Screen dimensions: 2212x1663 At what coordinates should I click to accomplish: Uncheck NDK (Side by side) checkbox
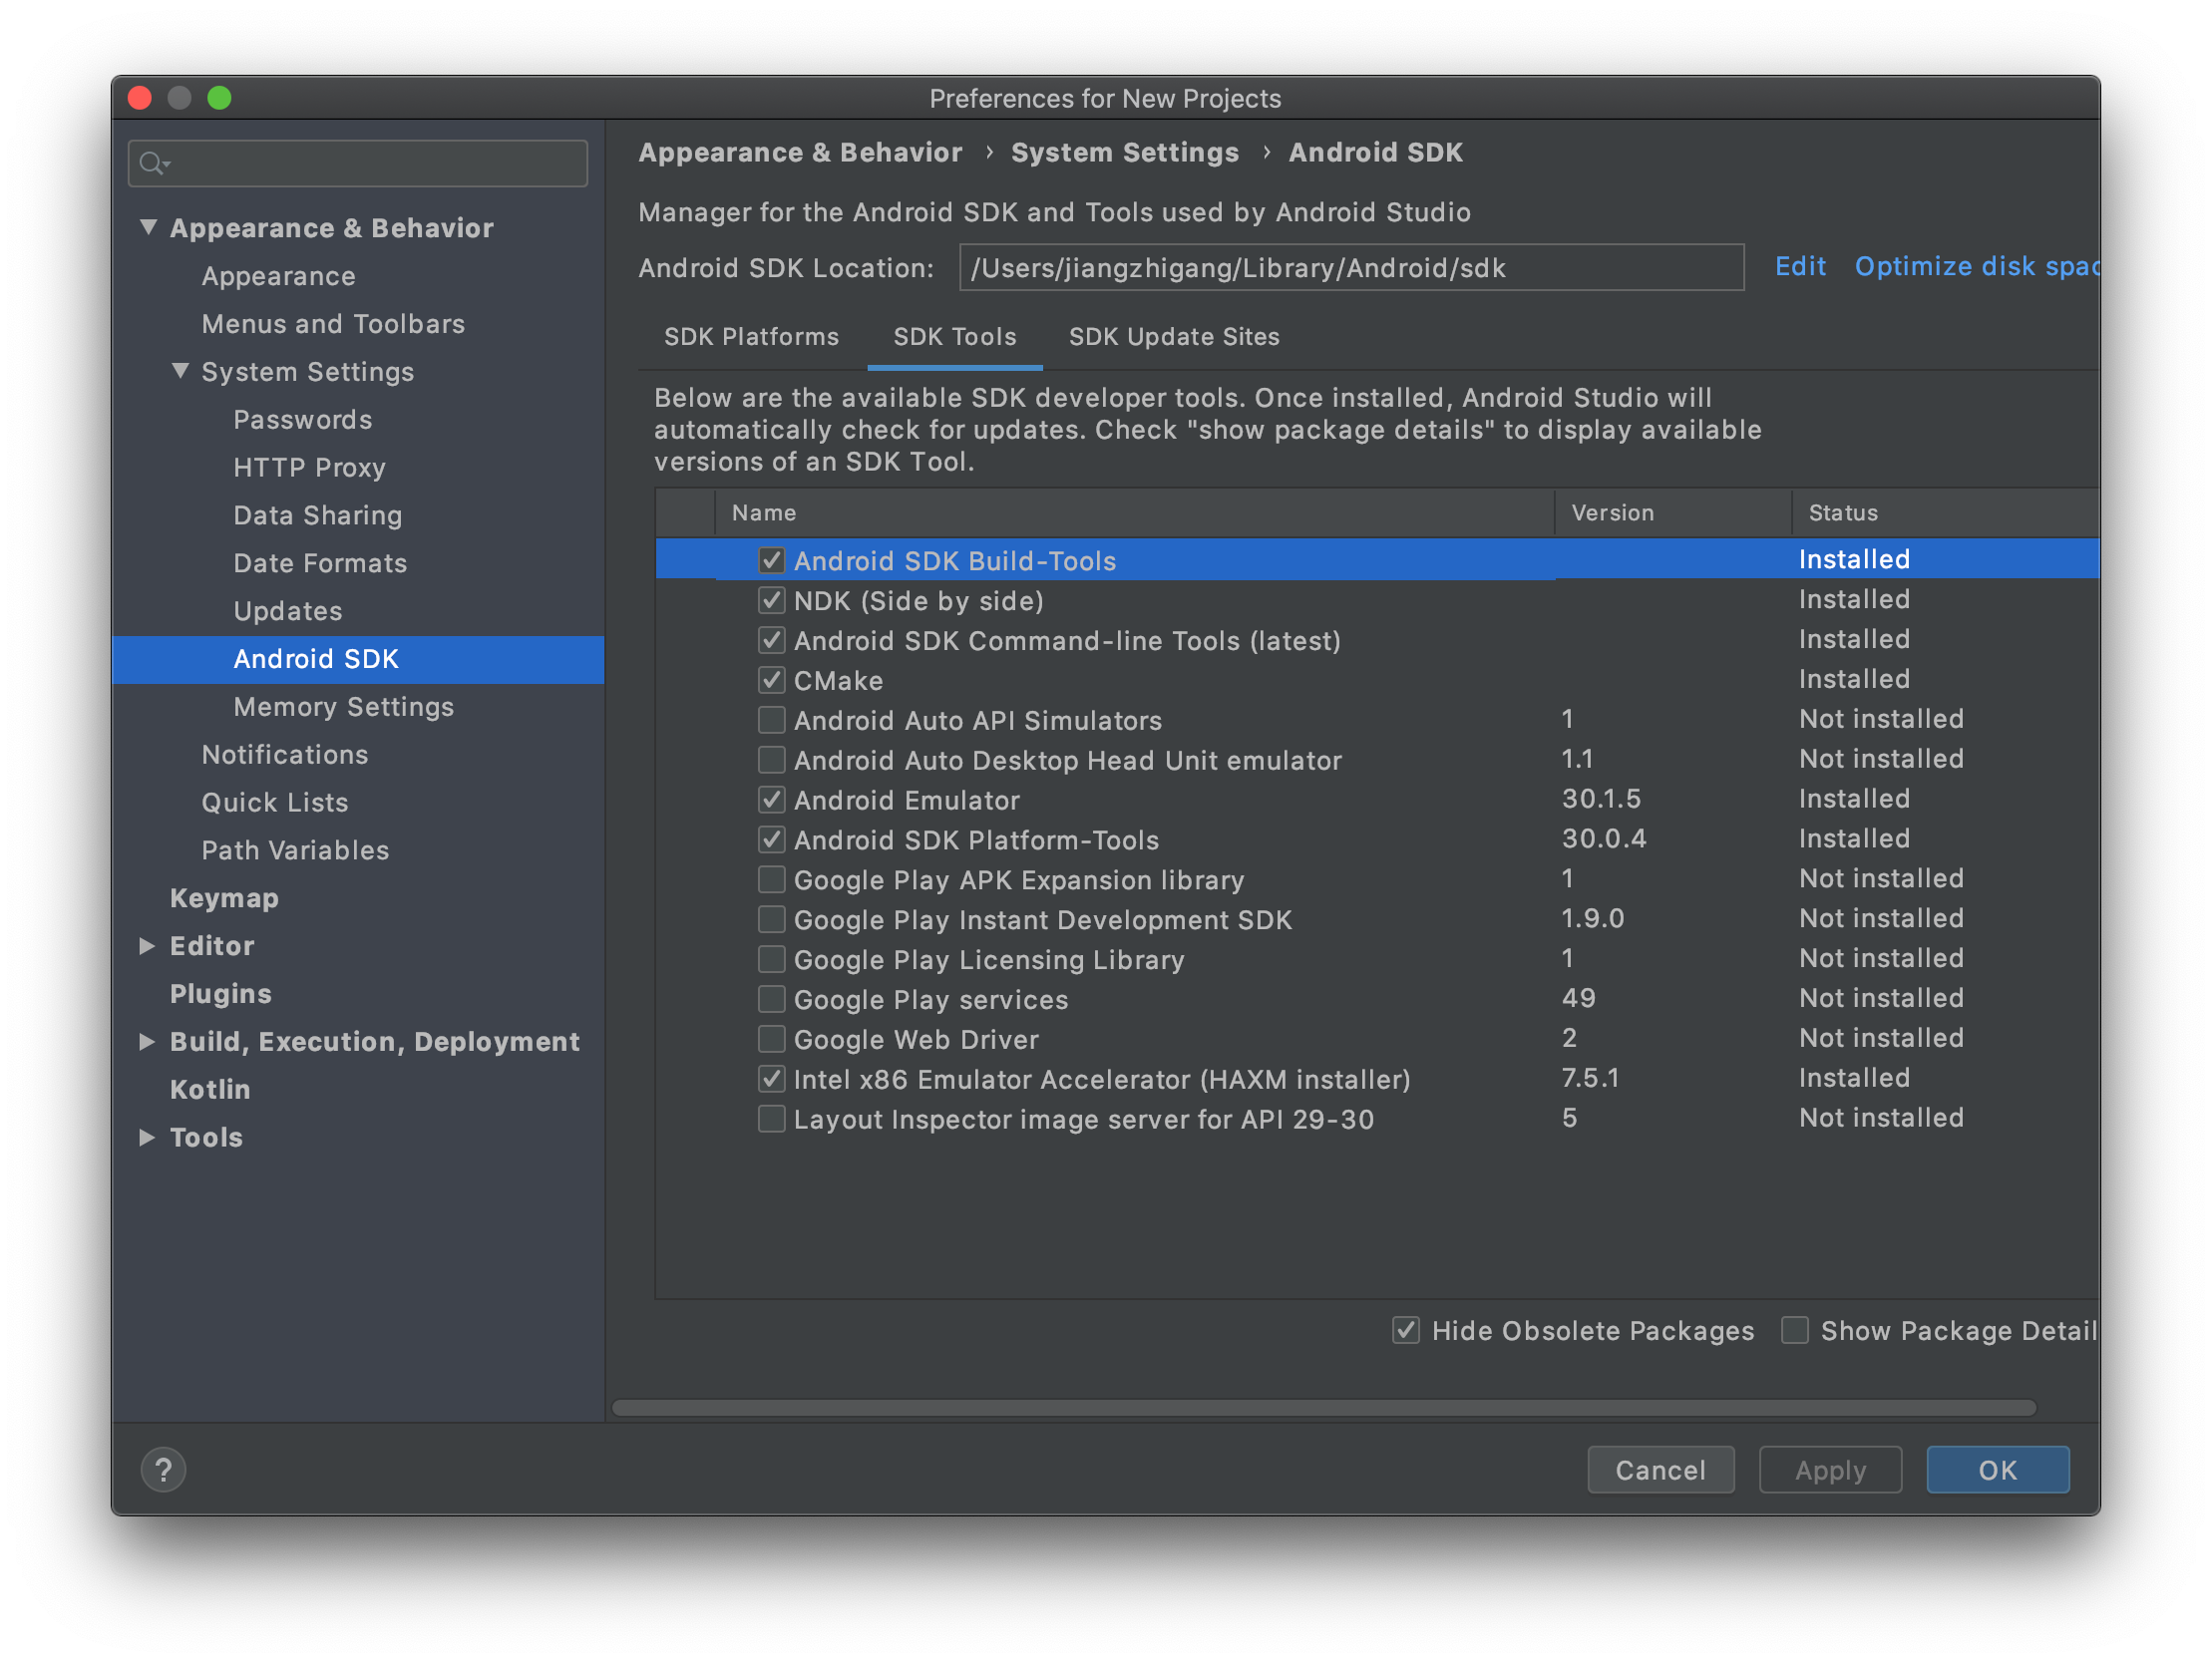[771, 600]
